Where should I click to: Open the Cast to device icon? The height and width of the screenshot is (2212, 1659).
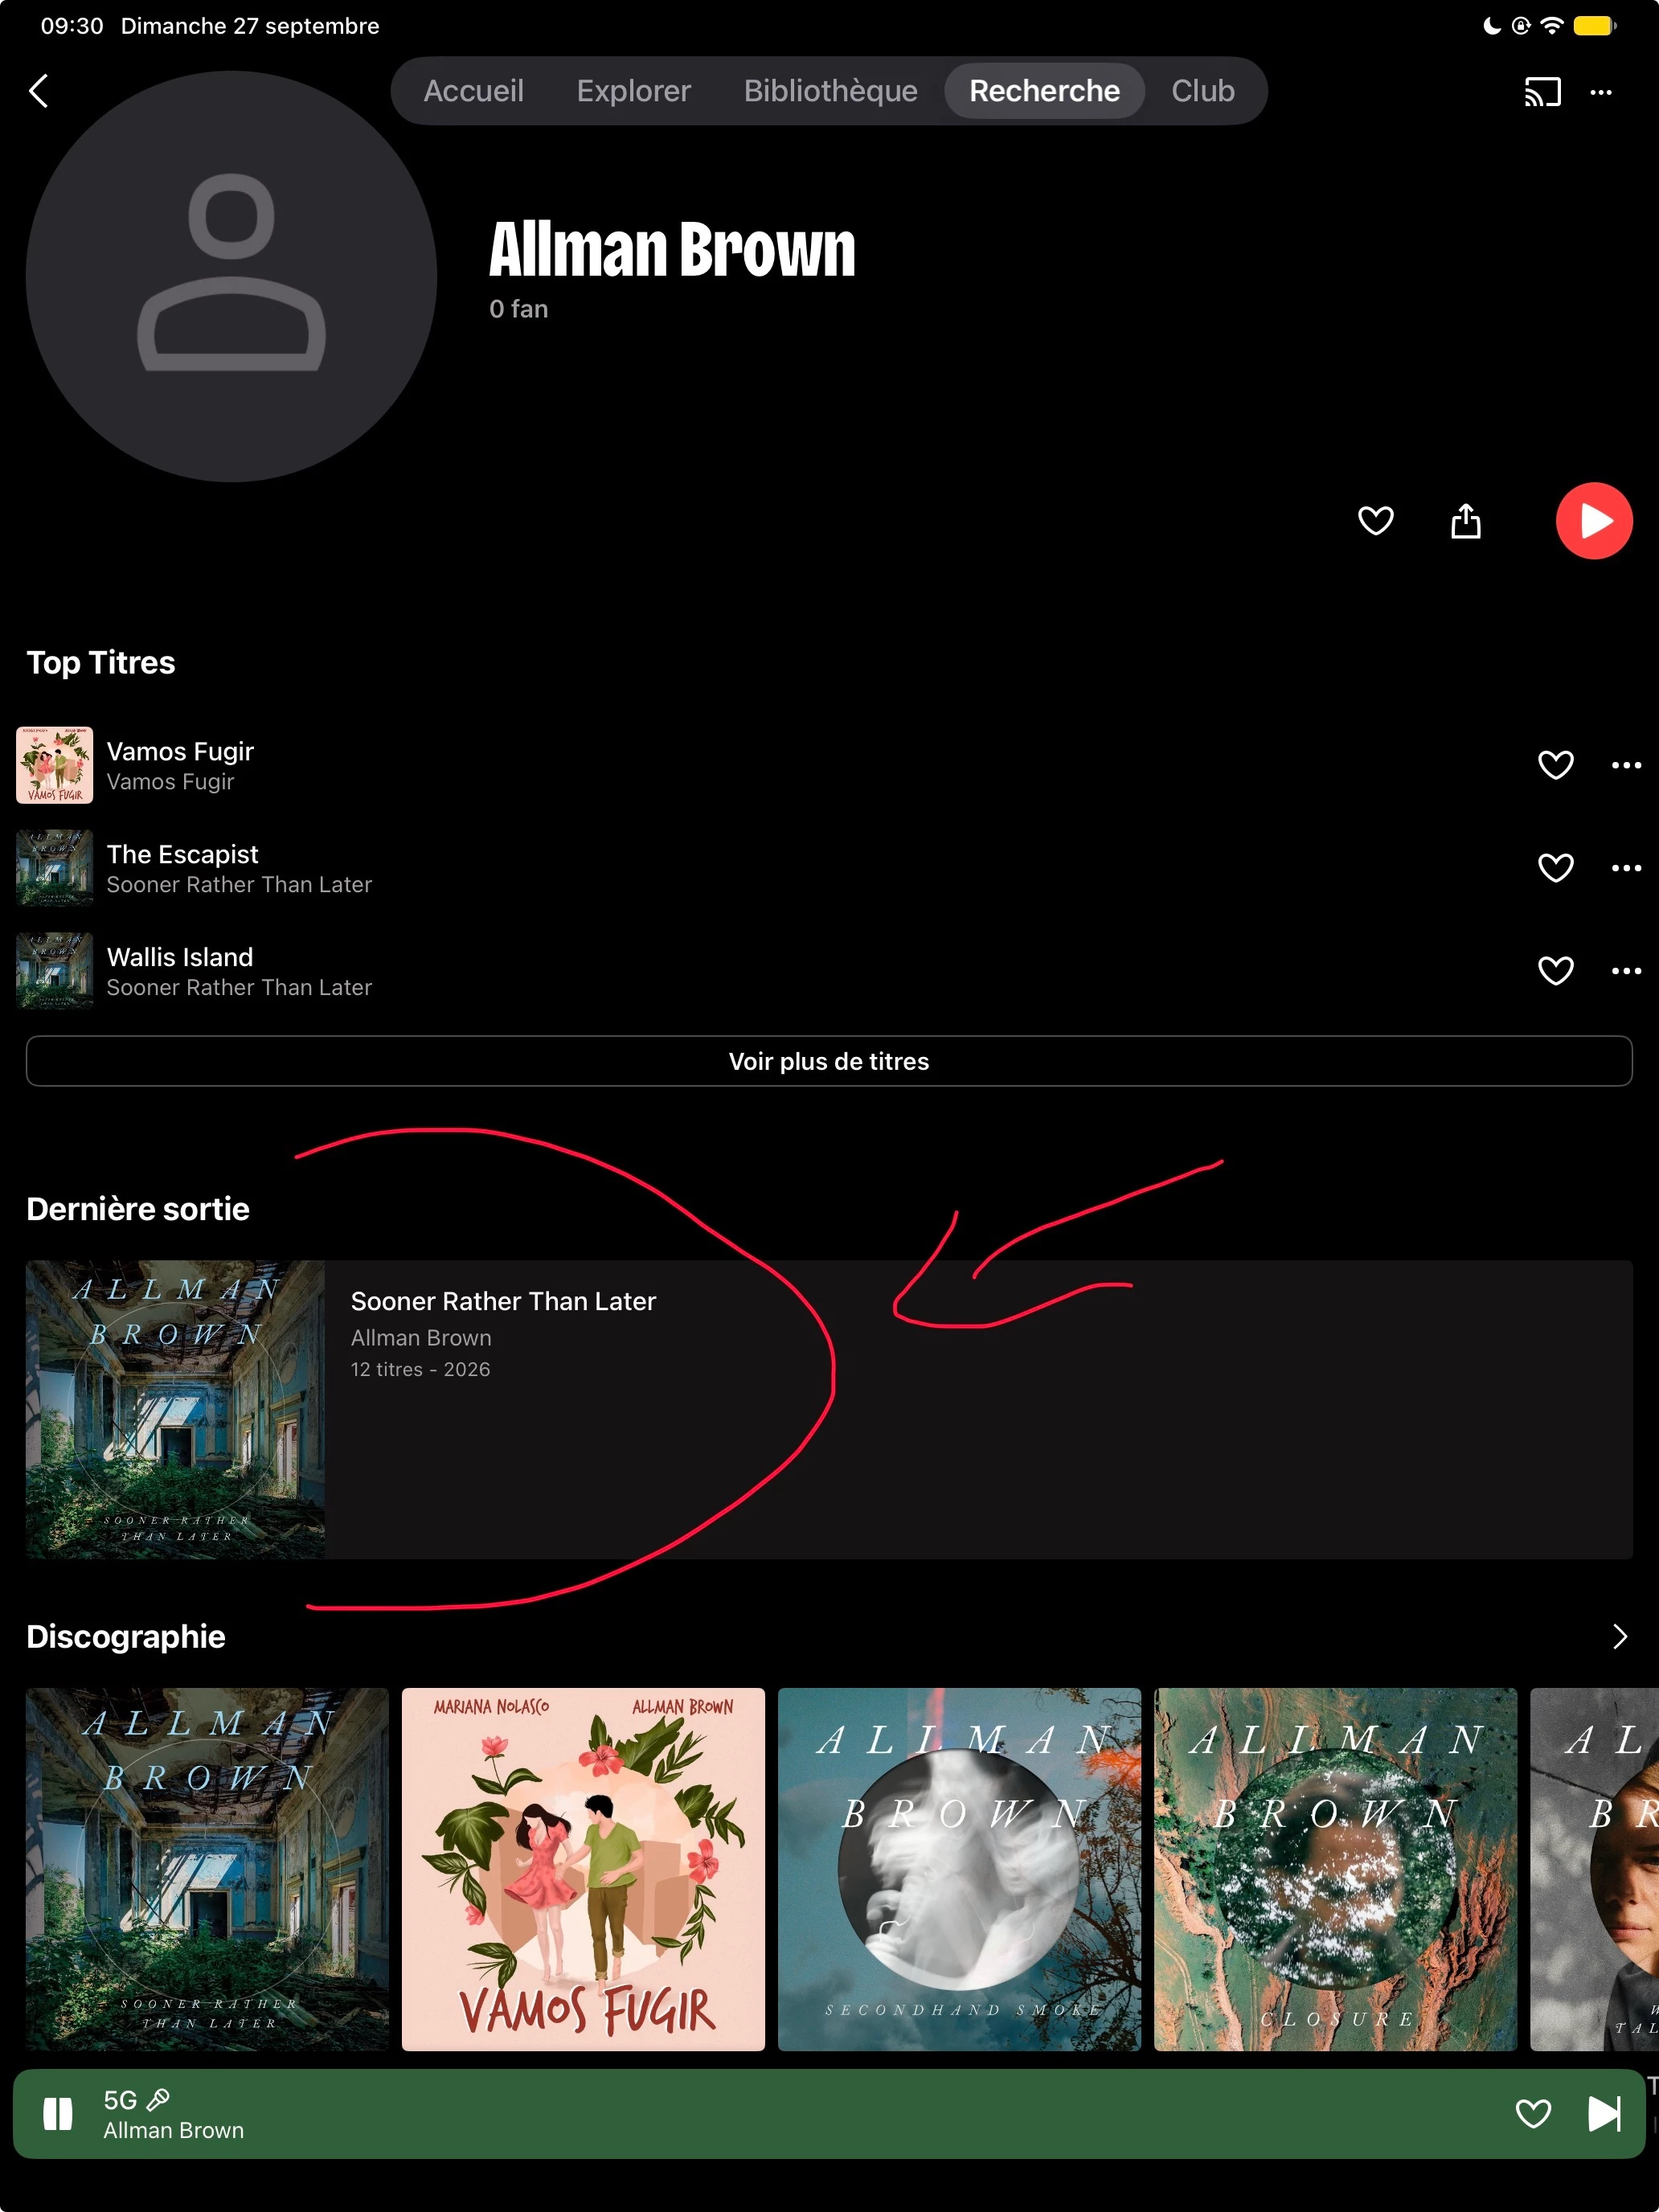point(1542,92)
